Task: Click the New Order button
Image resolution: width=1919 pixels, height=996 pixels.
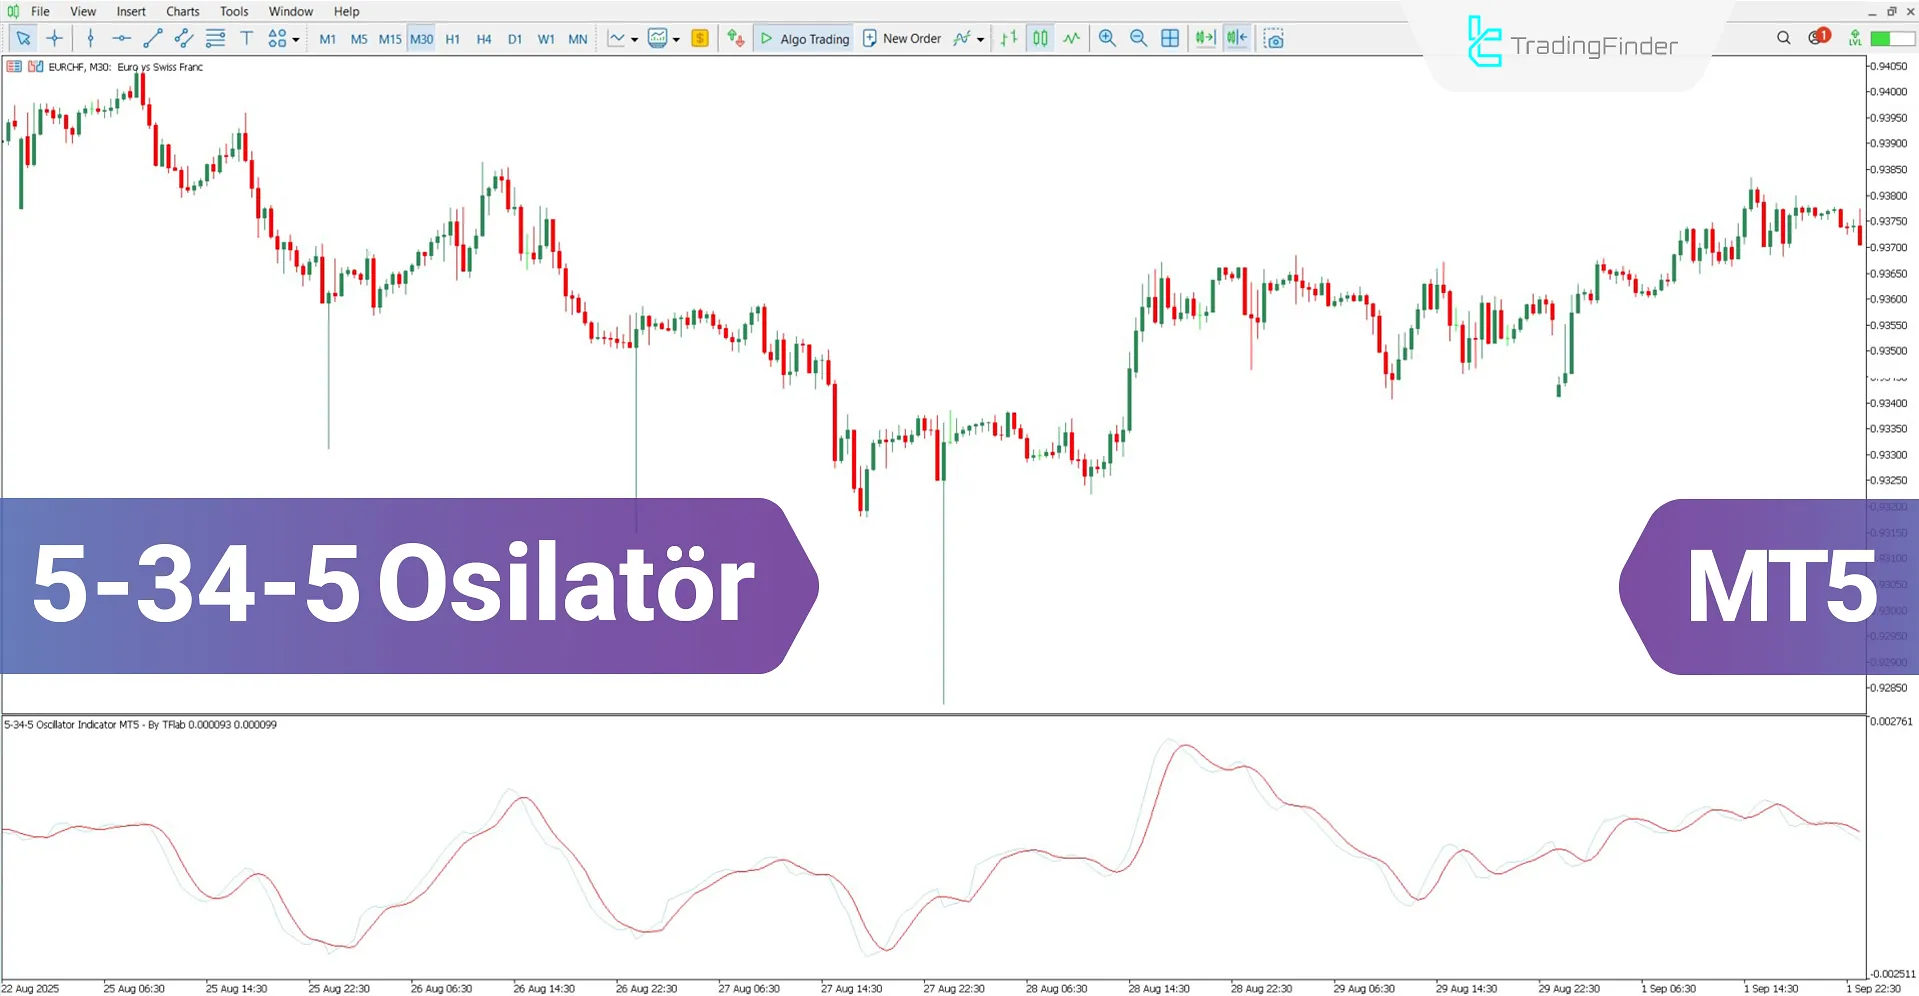Action: 901,38
